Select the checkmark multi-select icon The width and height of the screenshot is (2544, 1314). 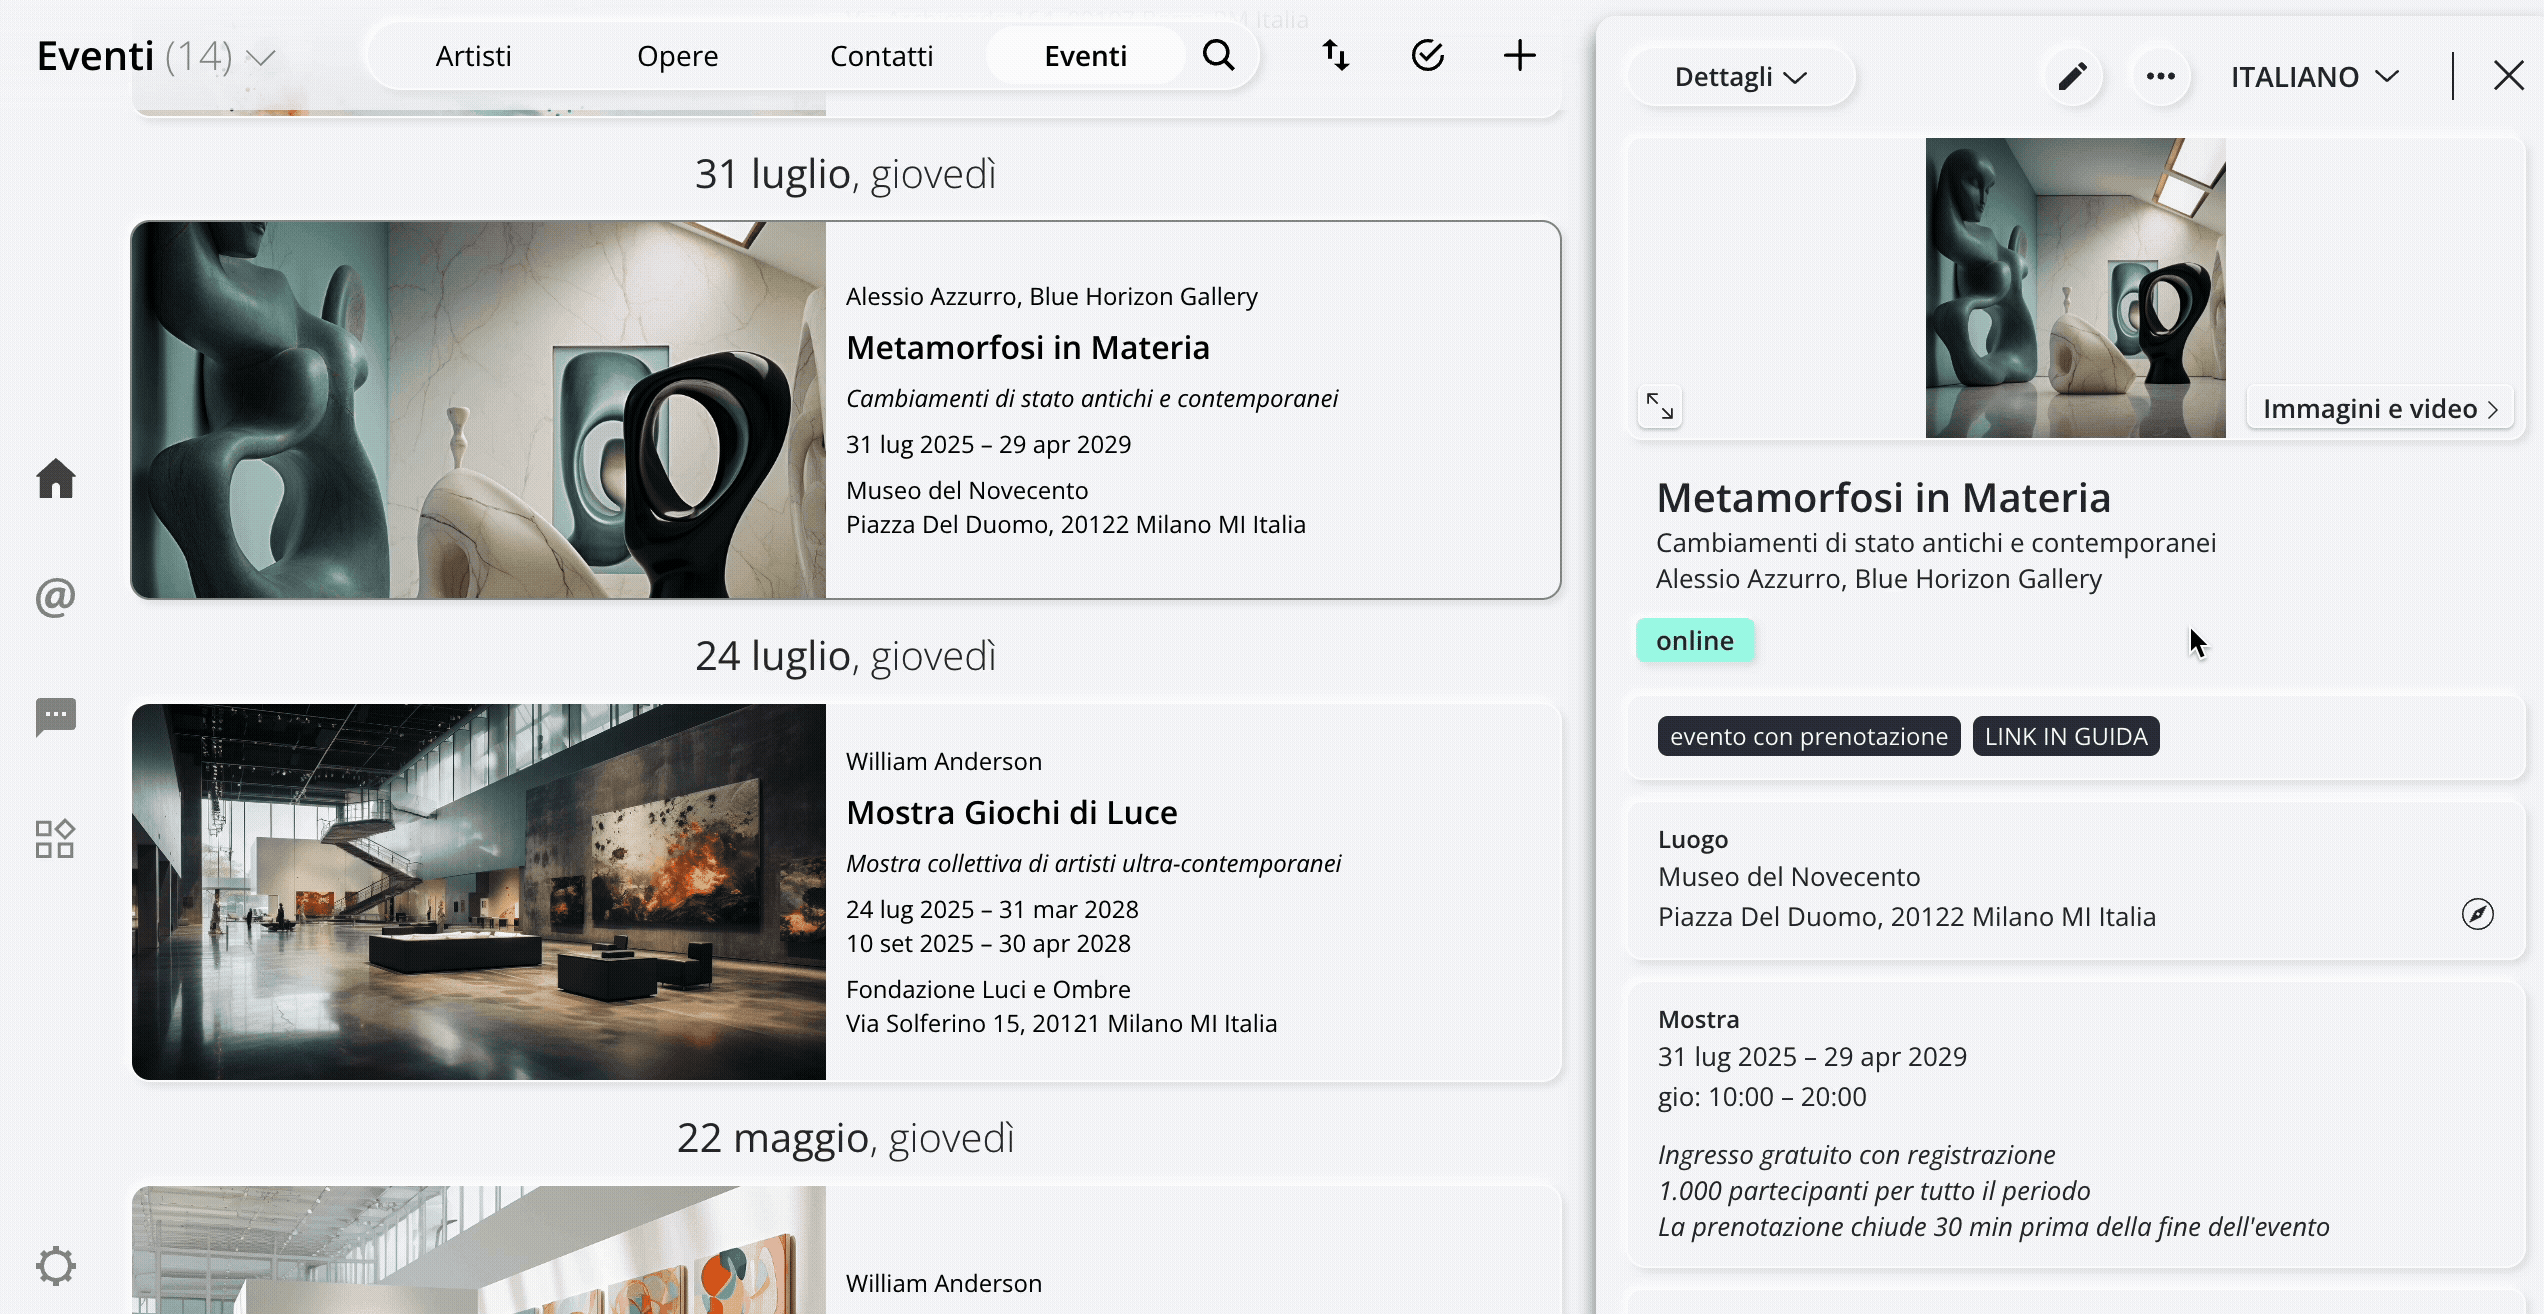pos(1427,55)
